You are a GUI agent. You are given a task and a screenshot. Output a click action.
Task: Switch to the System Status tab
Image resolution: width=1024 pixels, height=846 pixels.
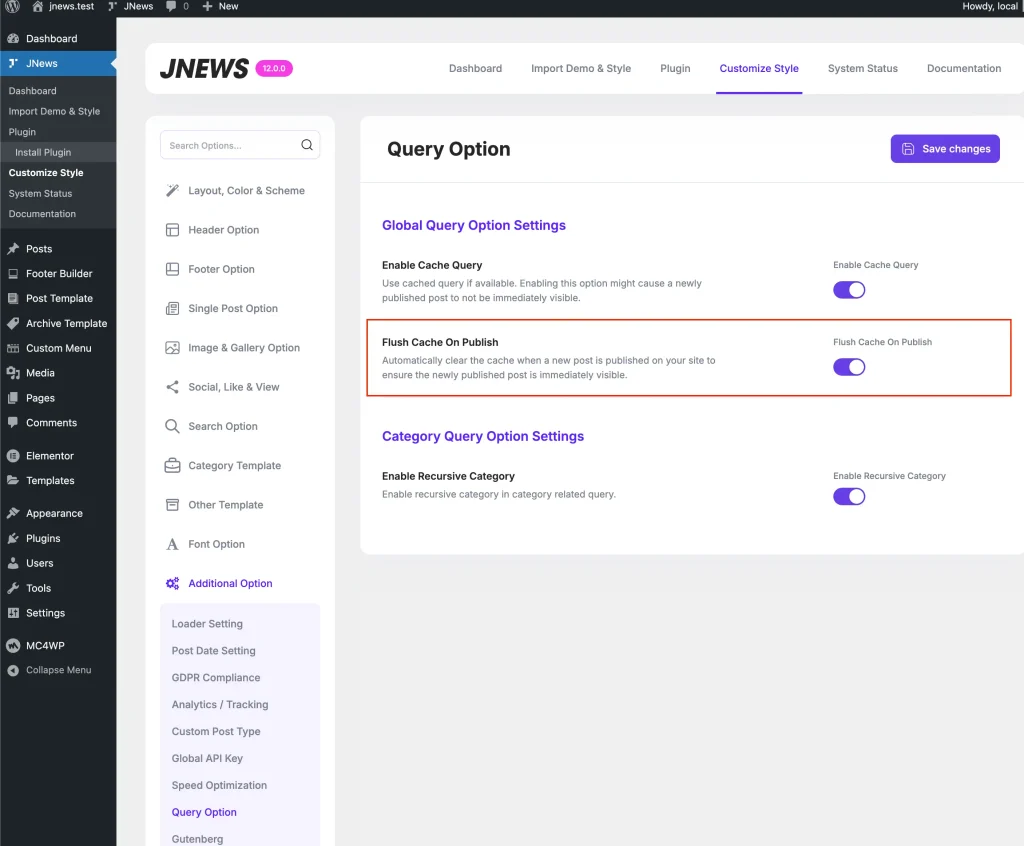click(x=862, y=69)
